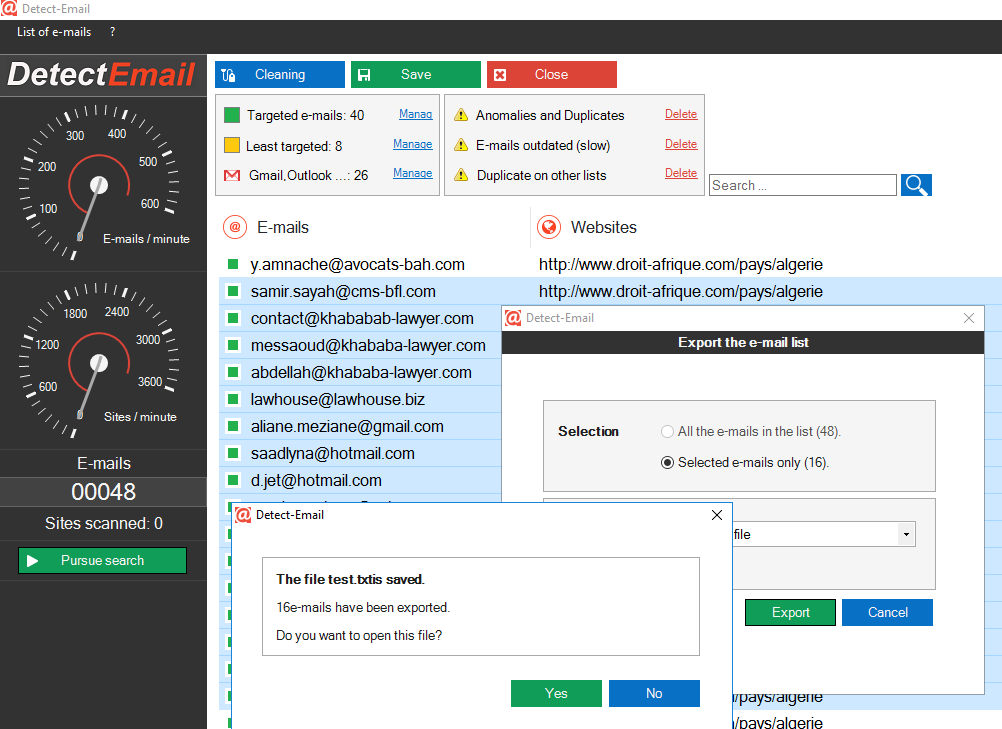Open the '?' help menu

click(113, 32)
